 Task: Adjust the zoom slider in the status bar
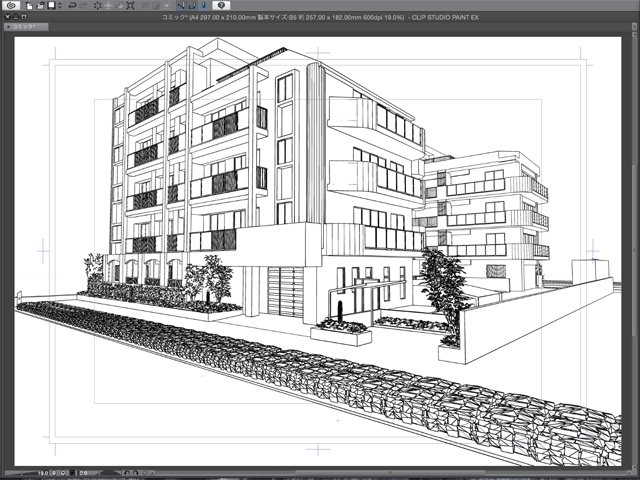pos(20,473)
